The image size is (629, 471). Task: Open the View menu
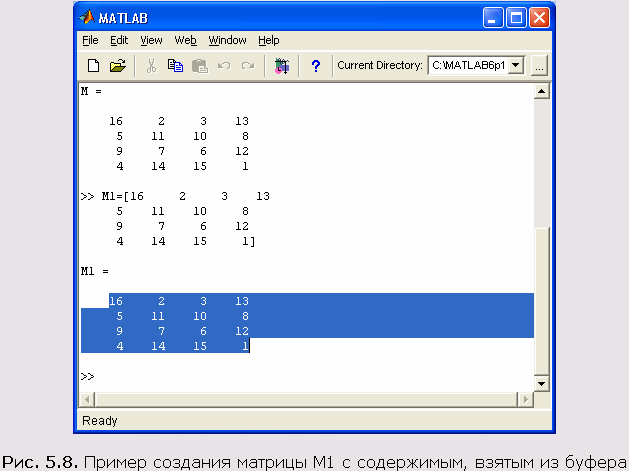[151, 41]
